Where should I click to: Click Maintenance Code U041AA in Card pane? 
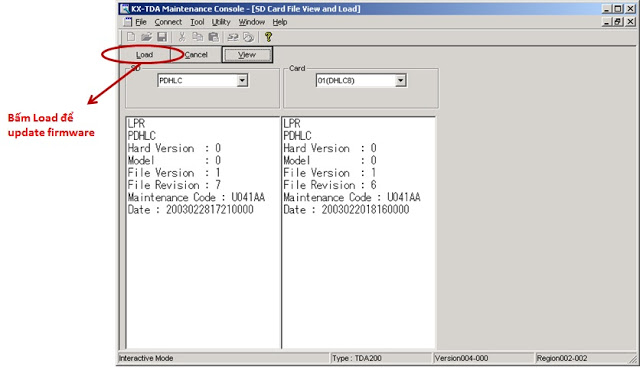352,197
